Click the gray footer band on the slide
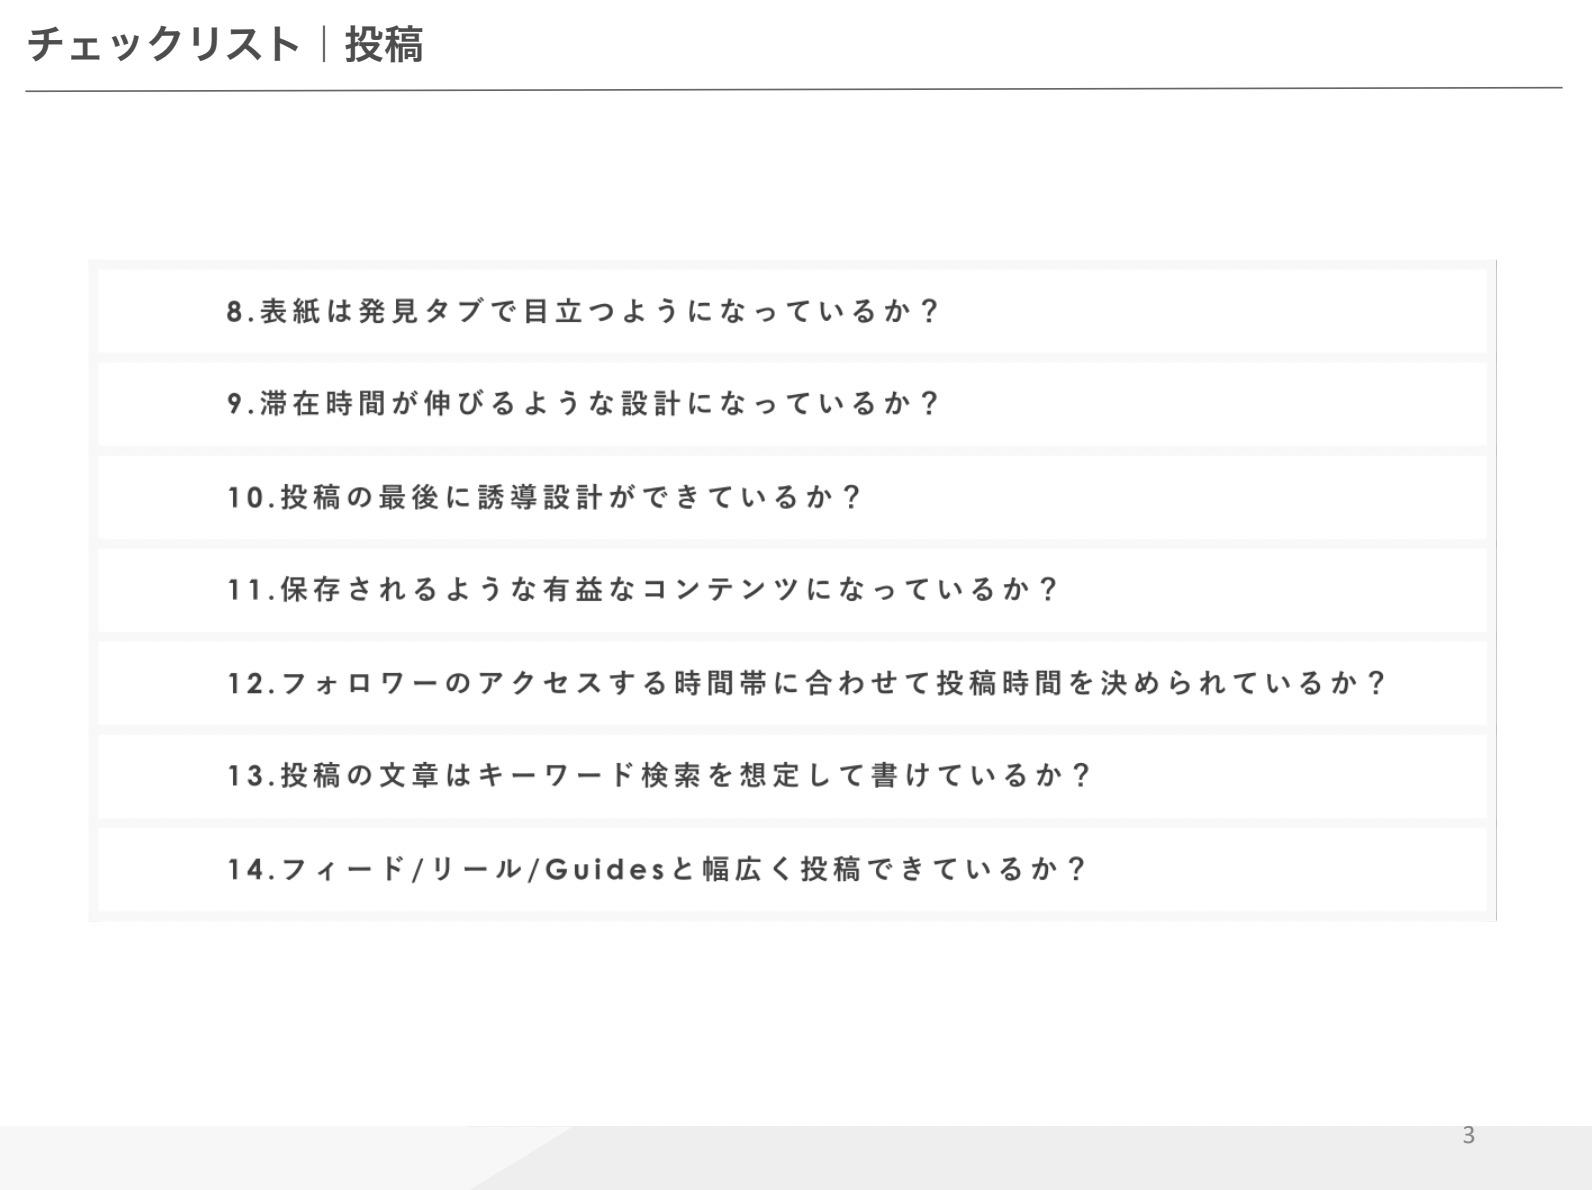1592x1190 pixels. pyautogui.click(x=796, y=1158)
